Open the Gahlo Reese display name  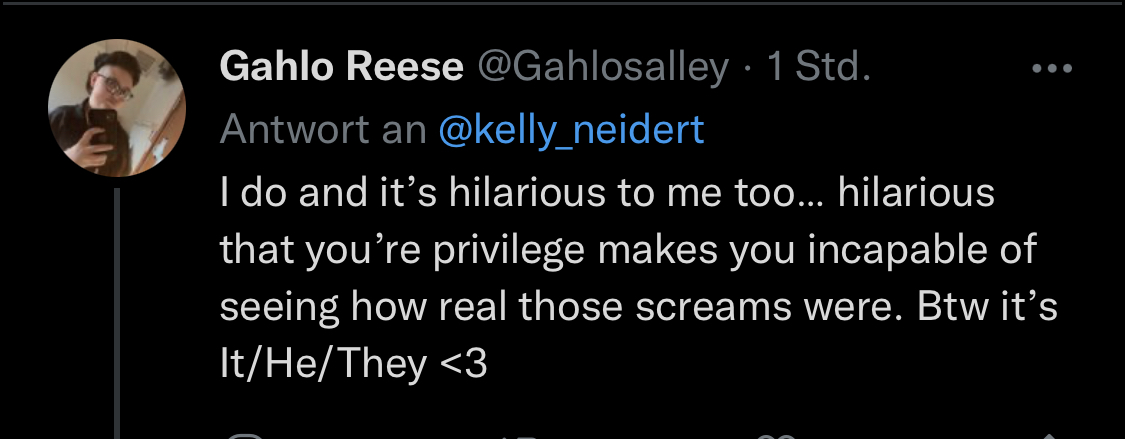tap(342, 67)
